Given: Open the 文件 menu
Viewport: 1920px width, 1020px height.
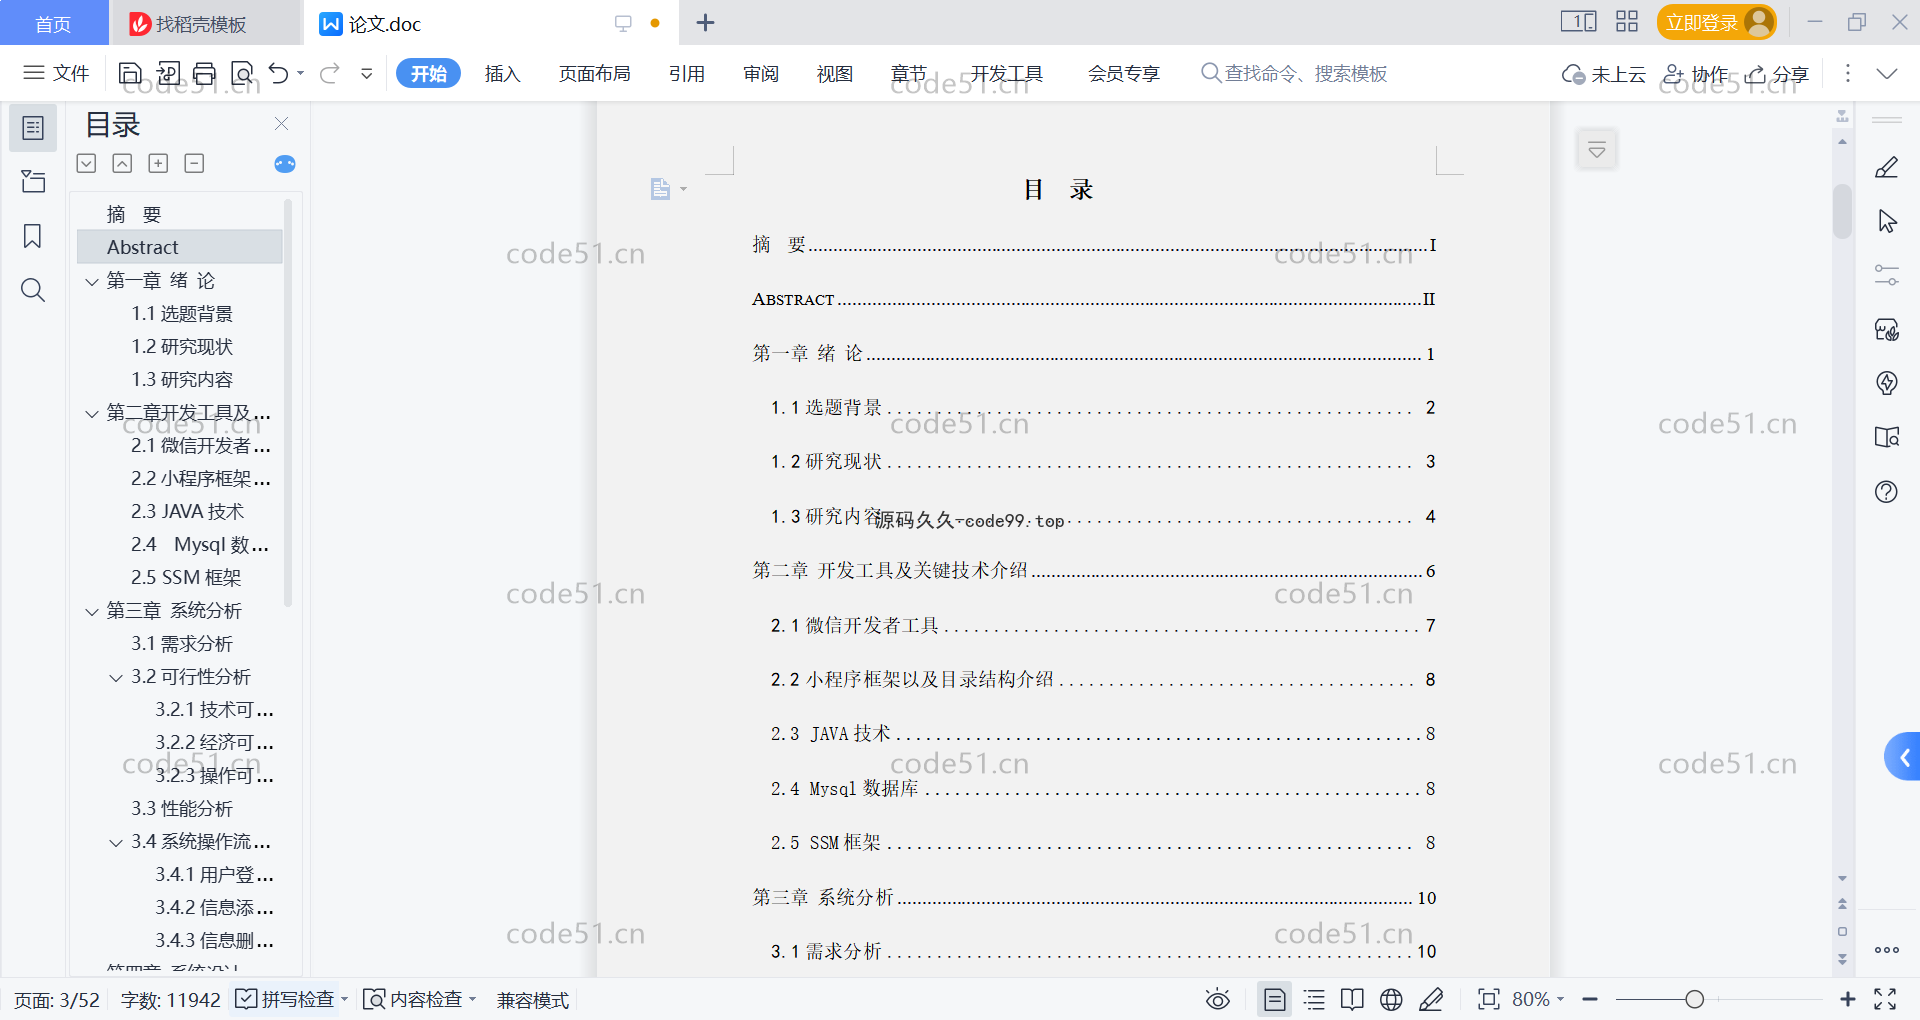Looking at the screenshot, I should tap(56, 73).
